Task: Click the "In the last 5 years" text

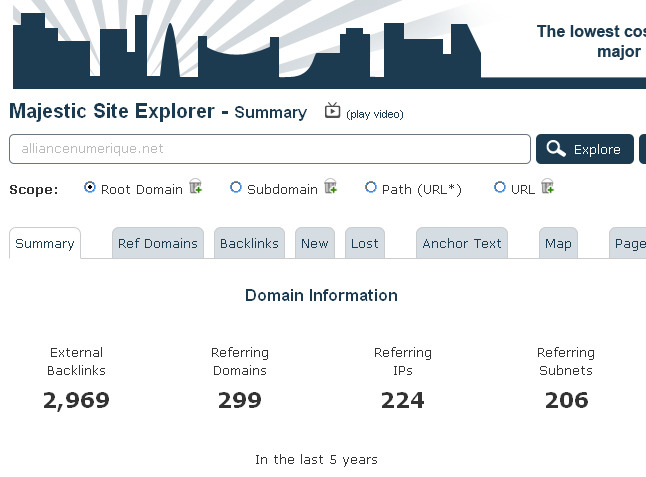Action: pyautogui.click(x=316, y=459)
